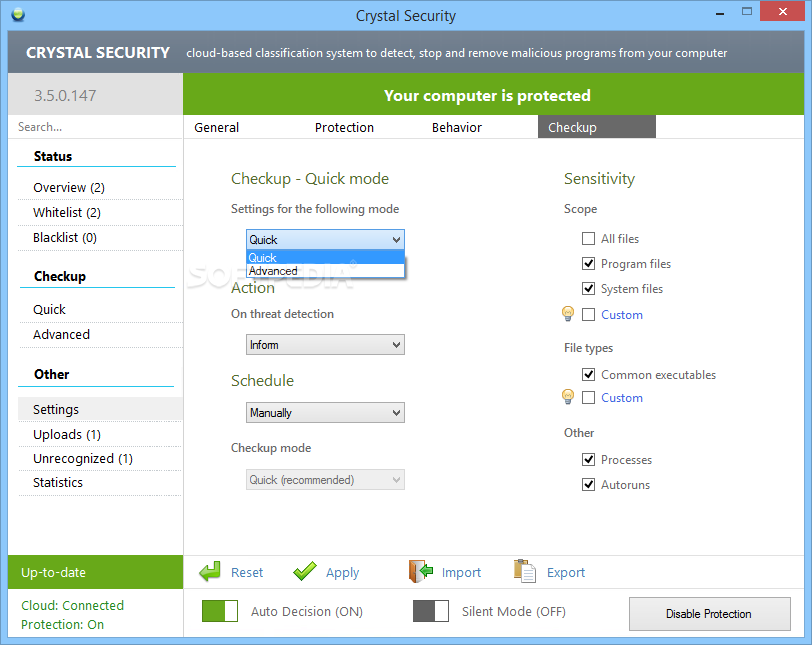Click the green Apply checkmark icon
The height and width of the screenshot is (645, 812).
pyautogui.click(x=304, y=571)
